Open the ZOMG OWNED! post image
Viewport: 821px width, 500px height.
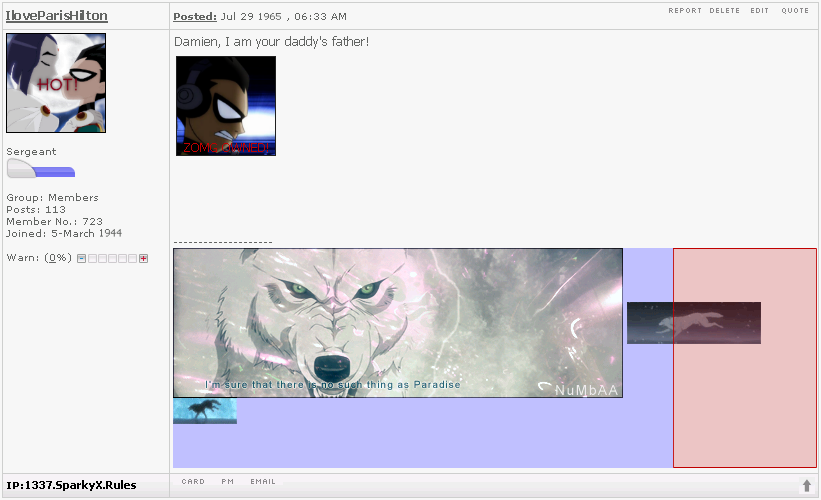click(226, 106)
